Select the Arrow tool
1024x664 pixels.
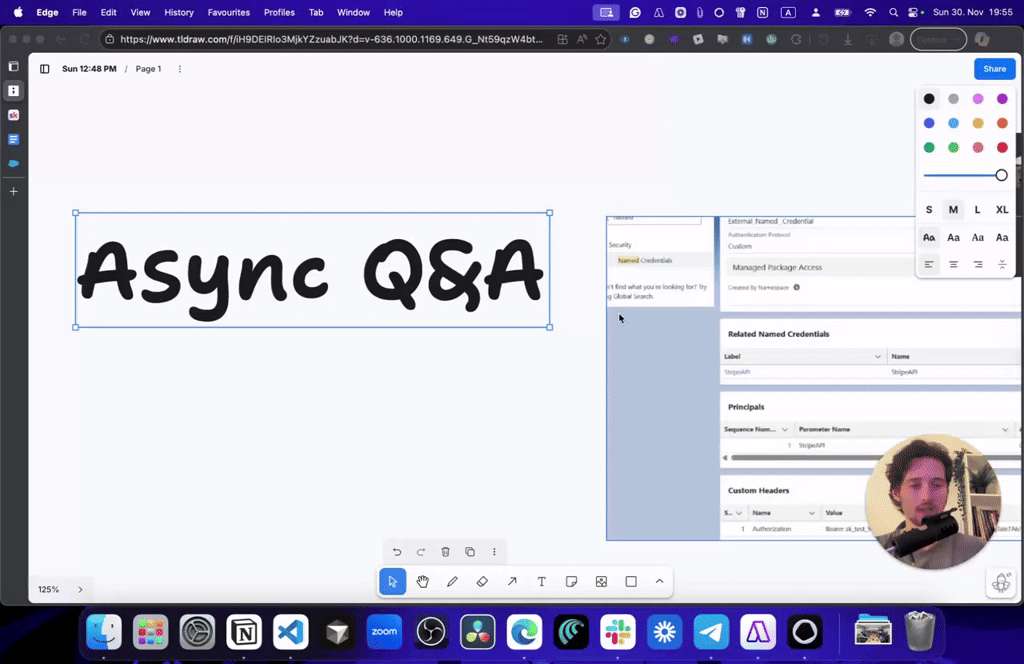(511, 581)
